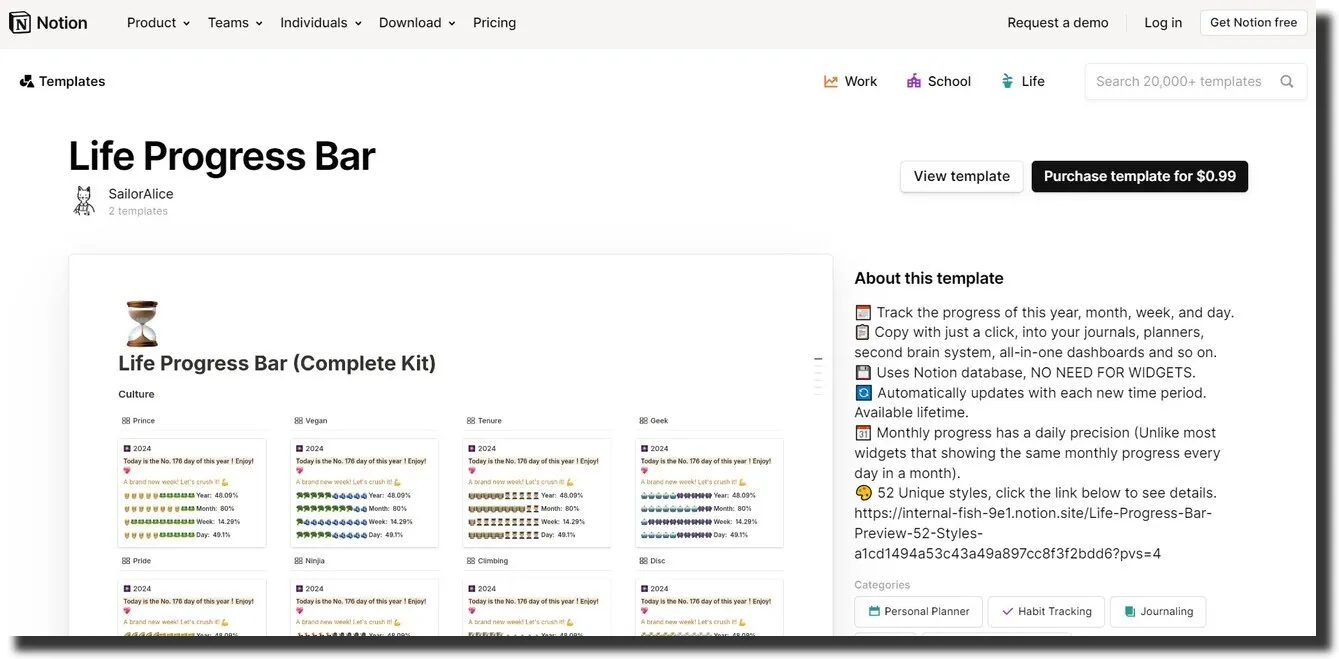Viewport: 1339px width, 659px height.
Task: Expand the Download menu
Action: click(x=417, y=22)
